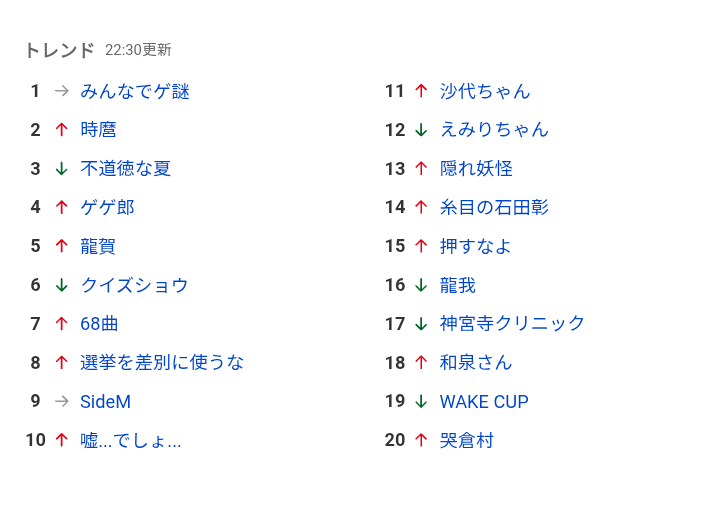Click the クイズショウ trend link

(x=135, y=285)
